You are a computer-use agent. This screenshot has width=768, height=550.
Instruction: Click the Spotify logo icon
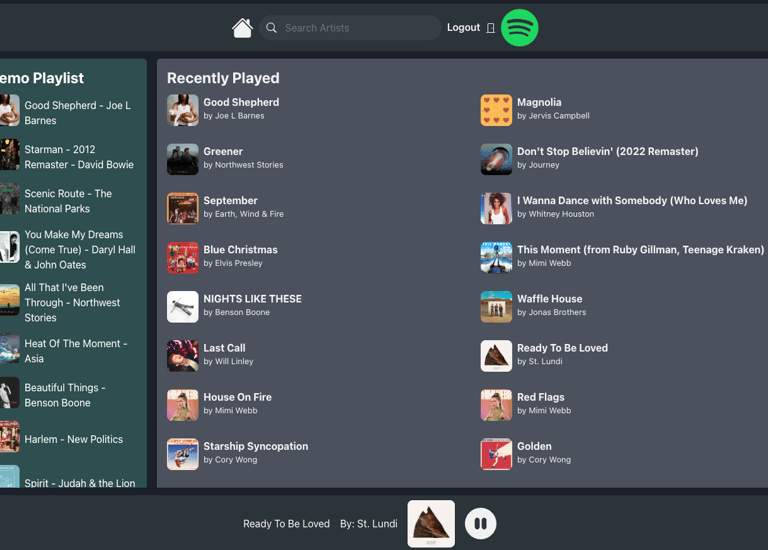tap(520, 28)
